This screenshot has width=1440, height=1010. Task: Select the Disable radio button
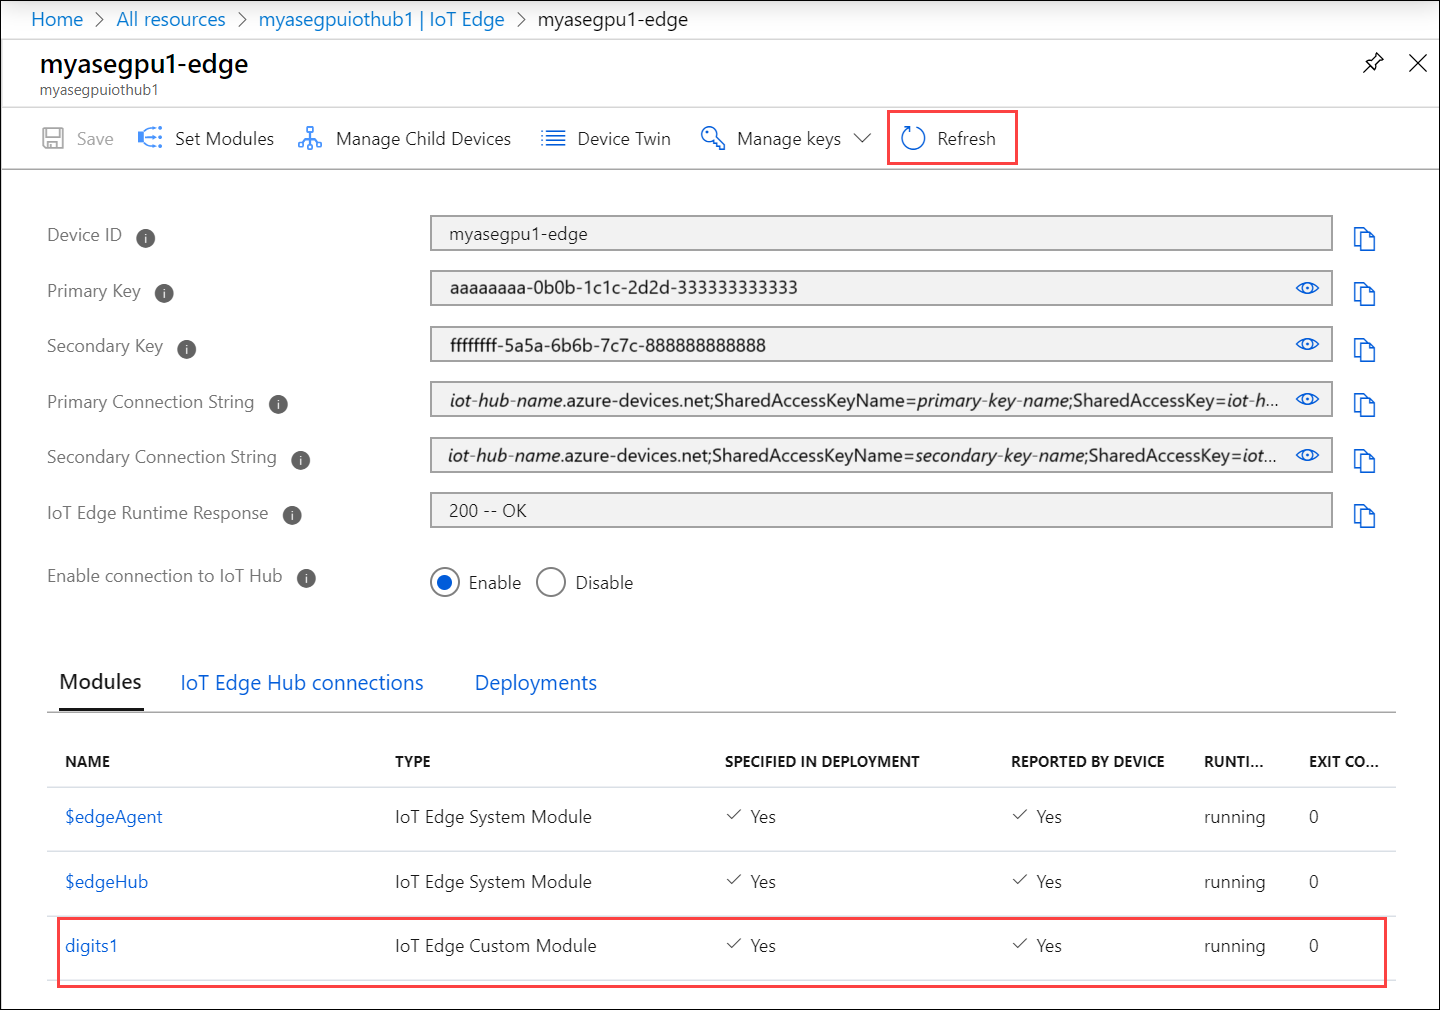pos(551,582)
